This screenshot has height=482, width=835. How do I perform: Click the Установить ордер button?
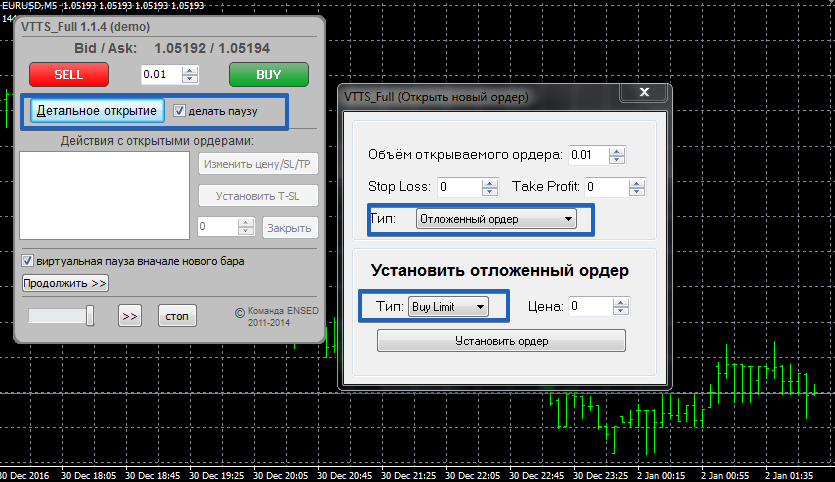pos(500,341)
